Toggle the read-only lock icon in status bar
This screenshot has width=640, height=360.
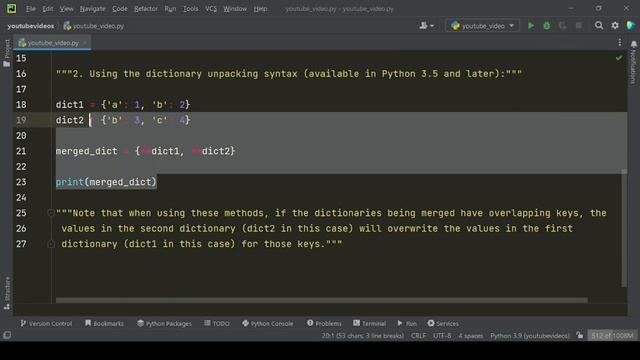point(580,335)
